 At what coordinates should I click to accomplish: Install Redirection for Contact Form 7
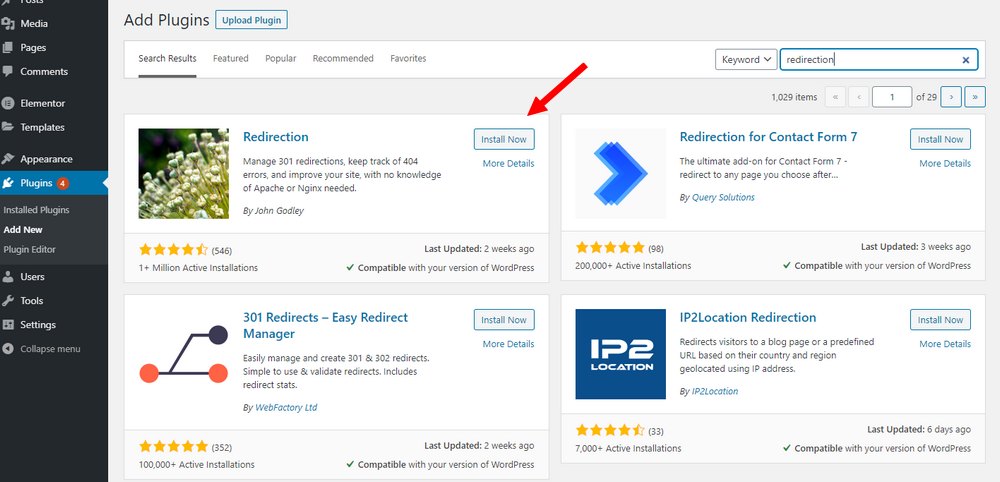point(941,139)
